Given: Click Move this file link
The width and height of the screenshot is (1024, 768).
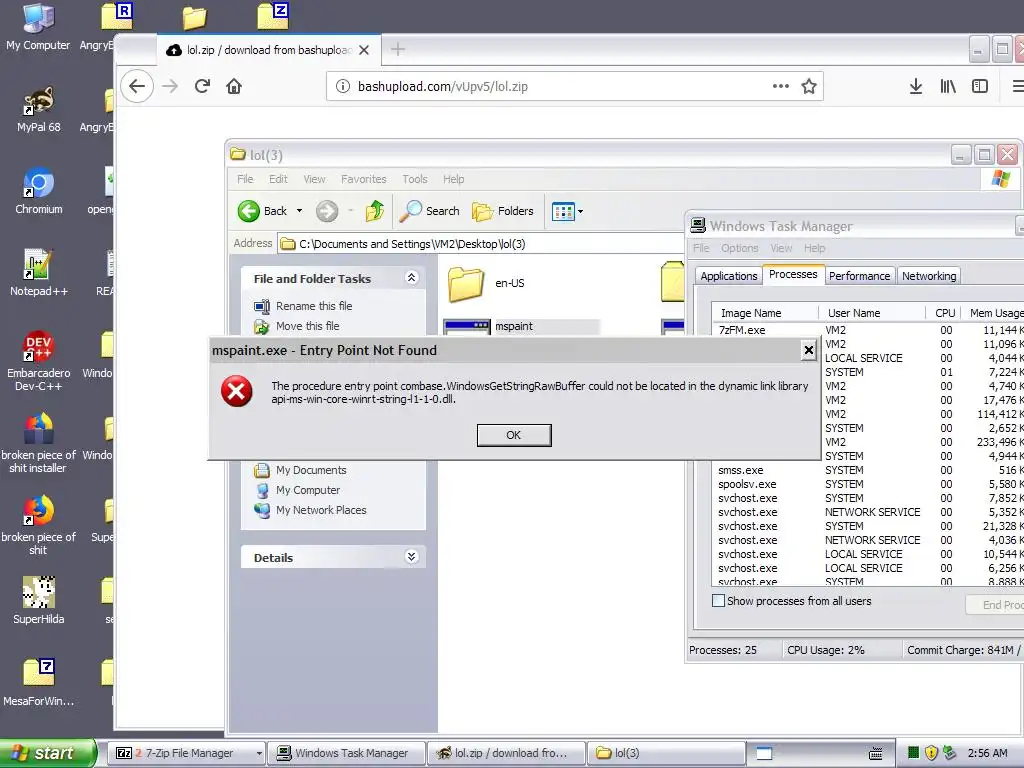Looking at the screenshot, I should click(x=308, y=326).
